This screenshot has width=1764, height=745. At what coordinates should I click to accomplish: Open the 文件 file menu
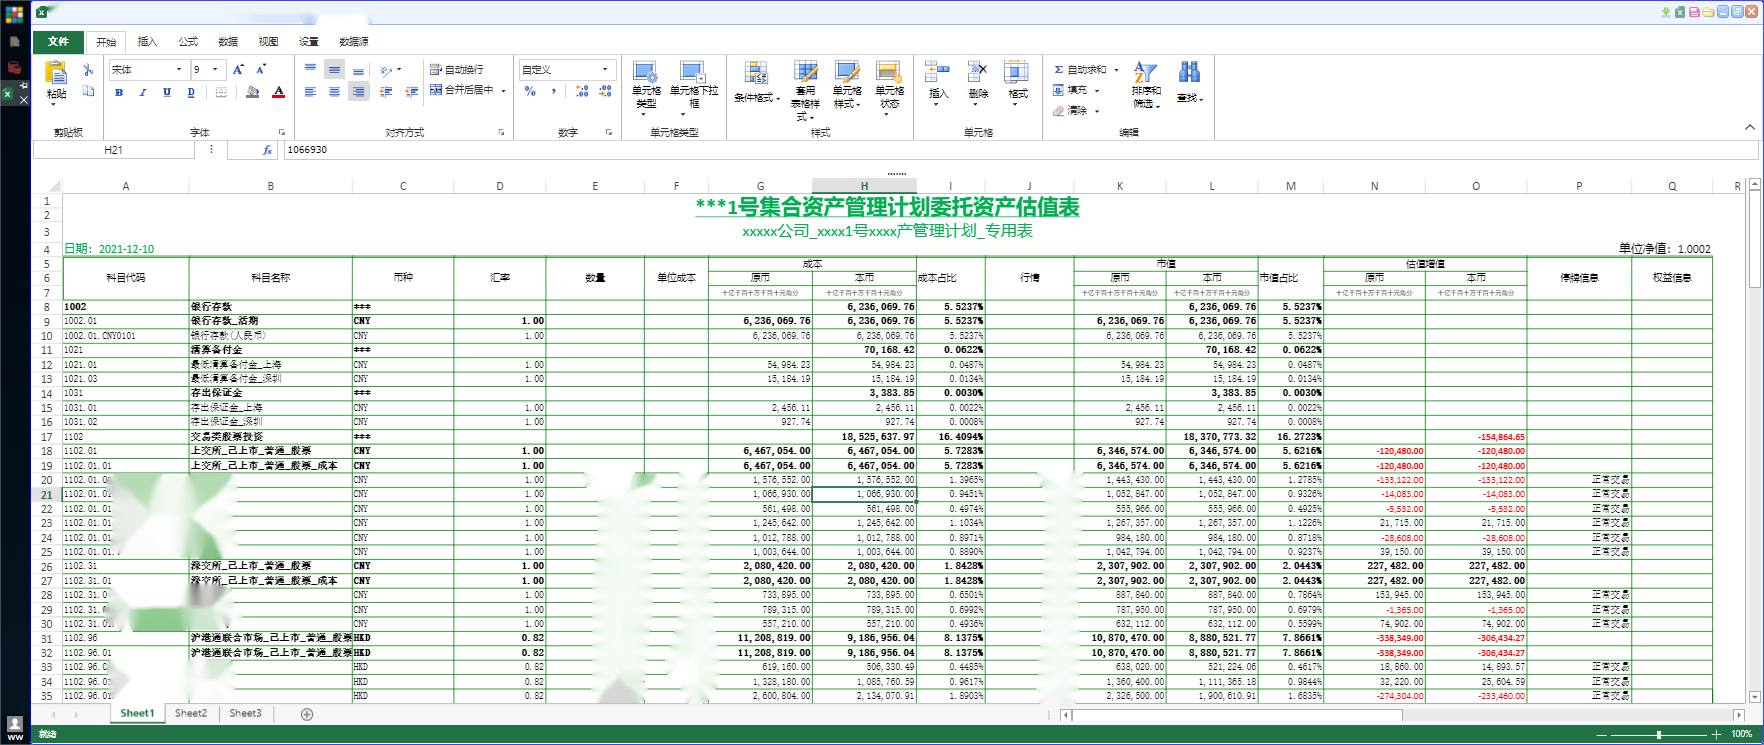tap(58, 41)
